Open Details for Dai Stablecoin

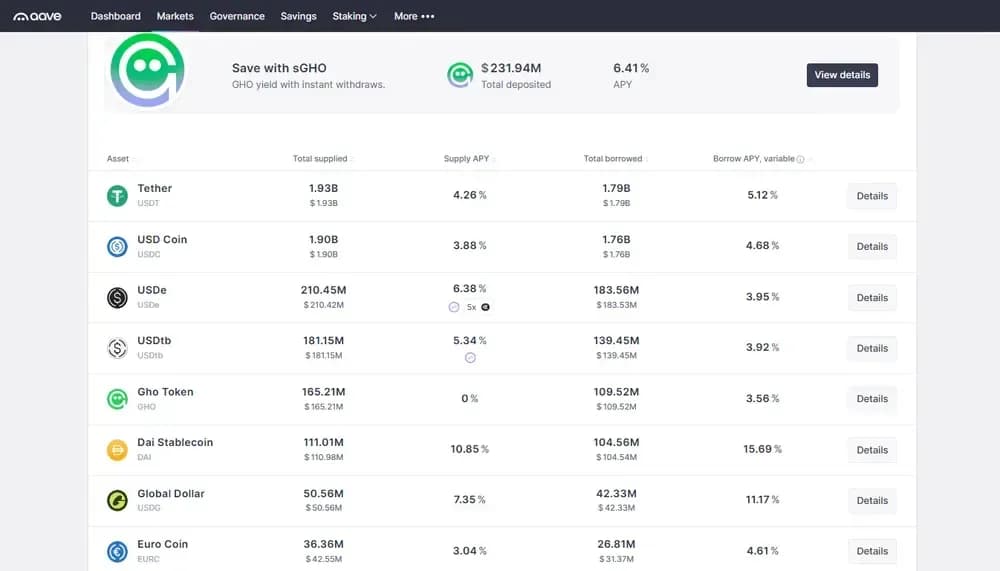click(x=872, y=450)
